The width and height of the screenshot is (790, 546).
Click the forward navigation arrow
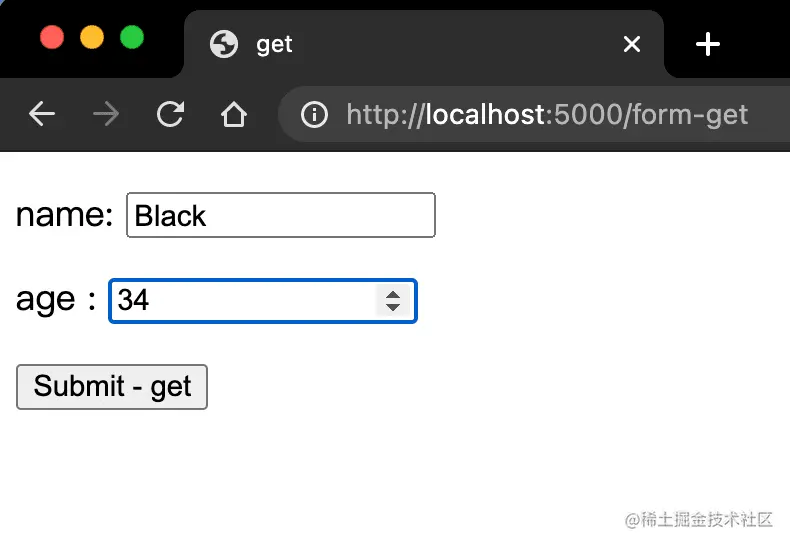point(106,114)
